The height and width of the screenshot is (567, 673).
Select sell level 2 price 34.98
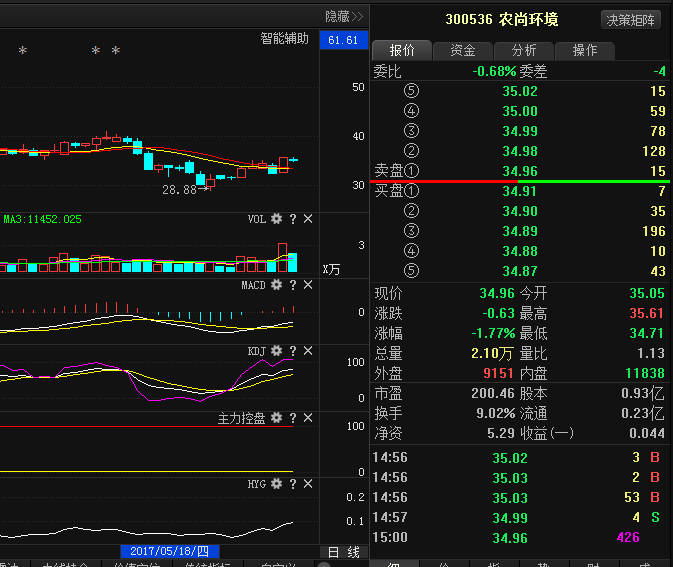tap(520, 152)
